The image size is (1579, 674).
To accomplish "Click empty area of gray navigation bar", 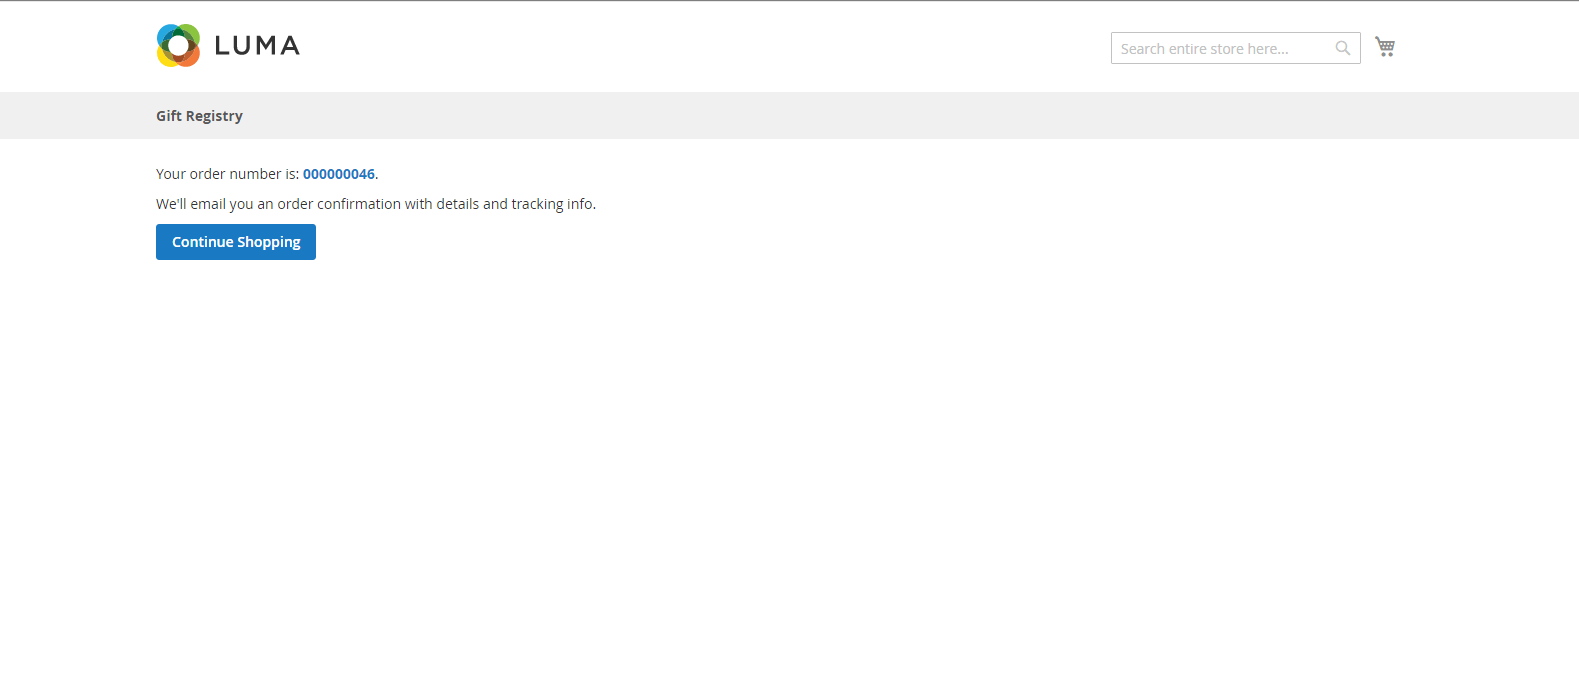I will tap(800, 116).
